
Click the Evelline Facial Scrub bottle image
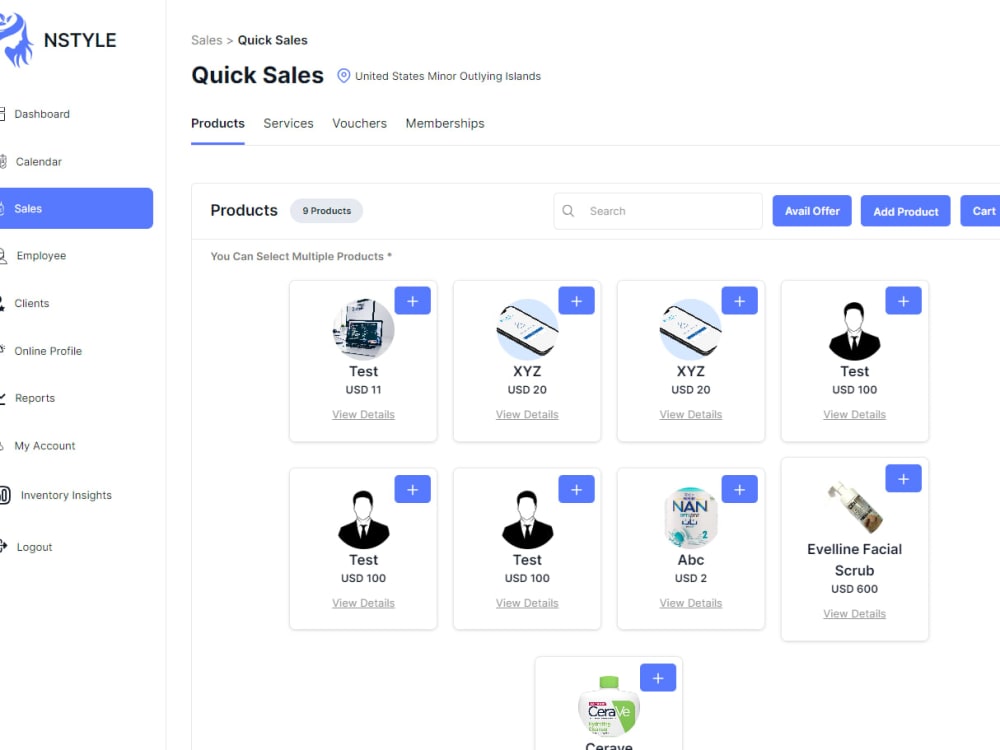(x=855, y=507)
